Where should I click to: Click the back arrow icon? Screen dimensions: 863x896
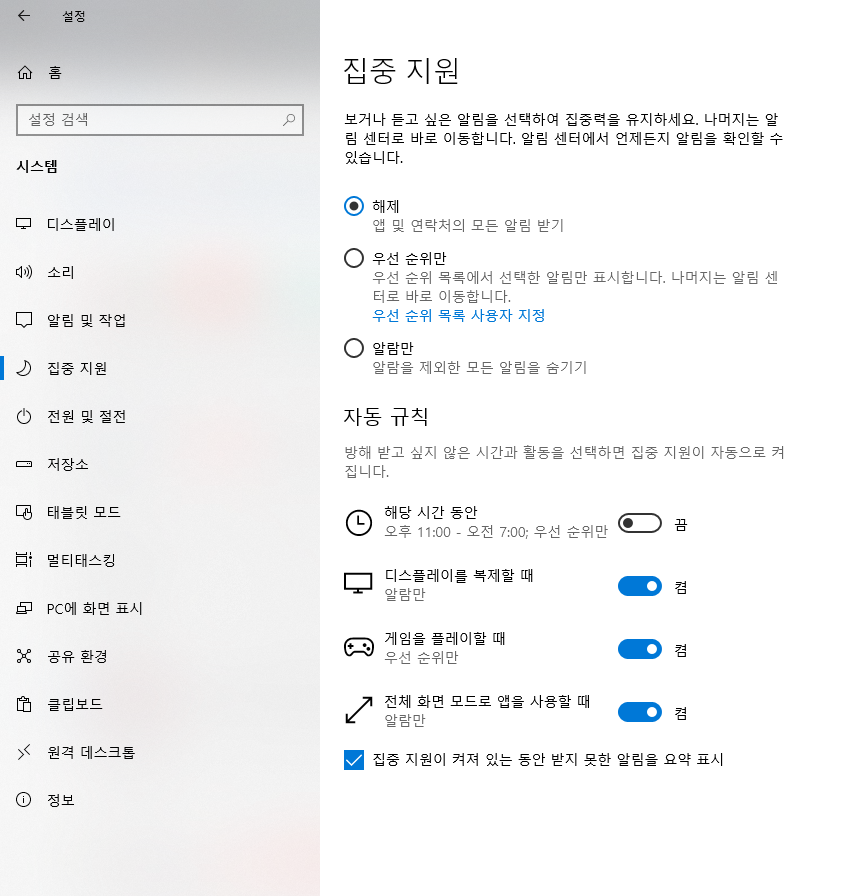click(x=24, y=16)
